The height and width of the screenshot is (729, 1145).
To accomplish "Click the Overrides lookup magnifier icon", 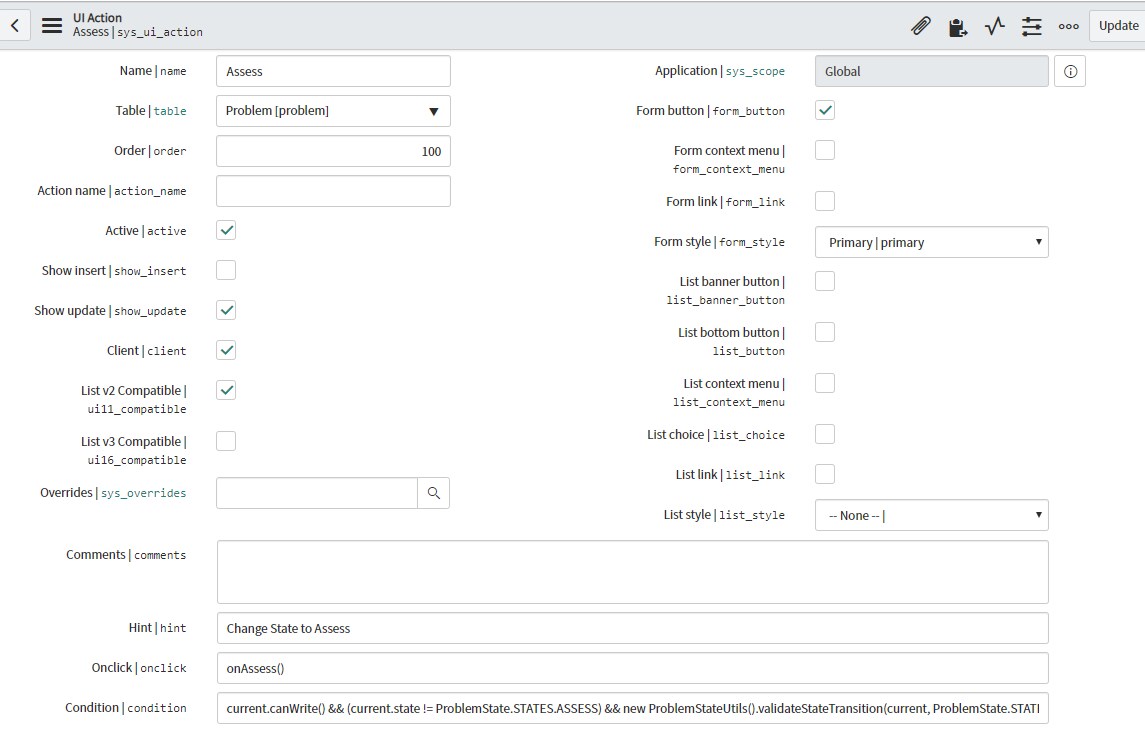I will (433, 493).
